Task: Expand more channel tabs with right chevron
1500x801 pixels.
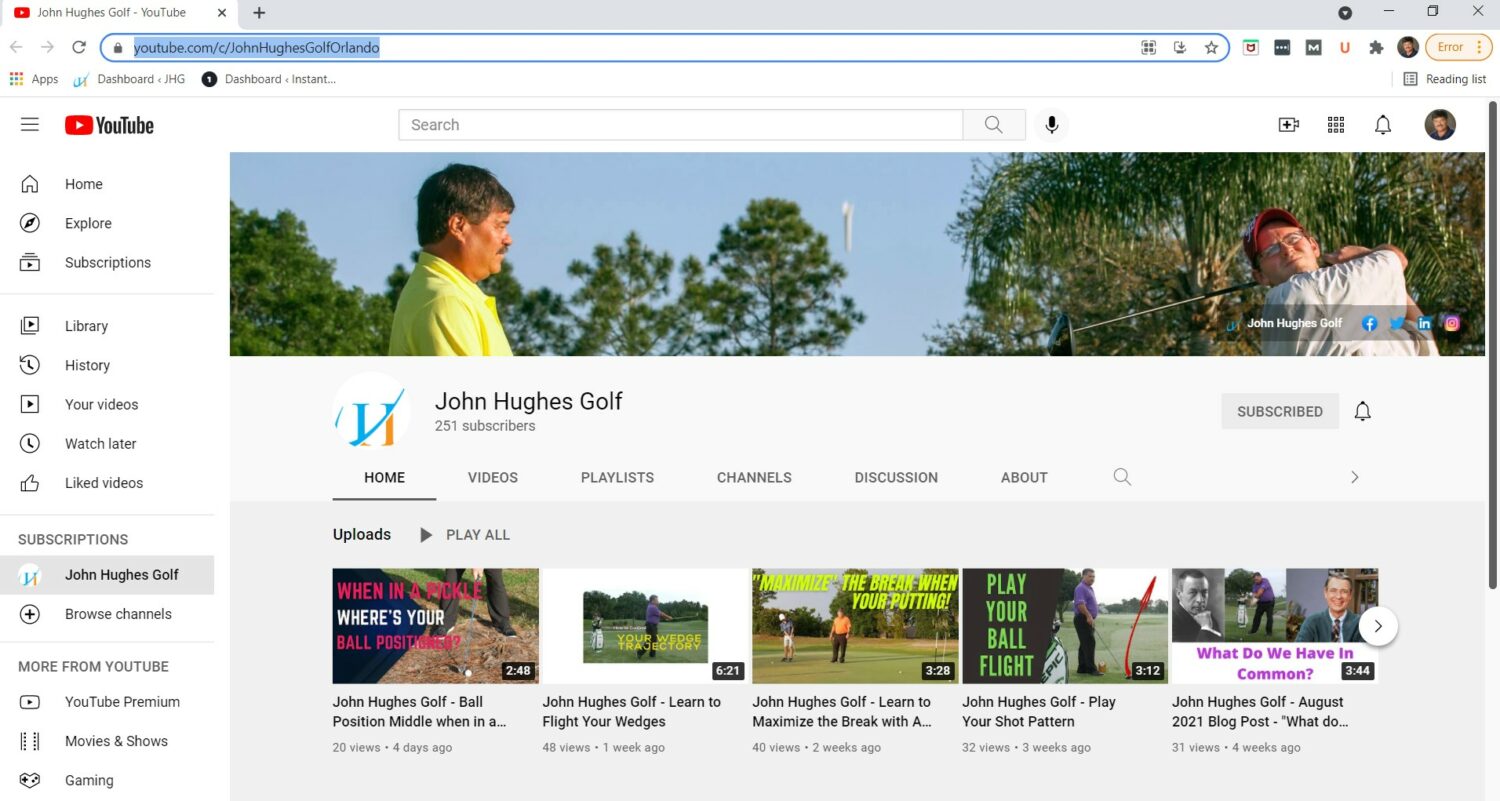Action: coord(1355,477)
